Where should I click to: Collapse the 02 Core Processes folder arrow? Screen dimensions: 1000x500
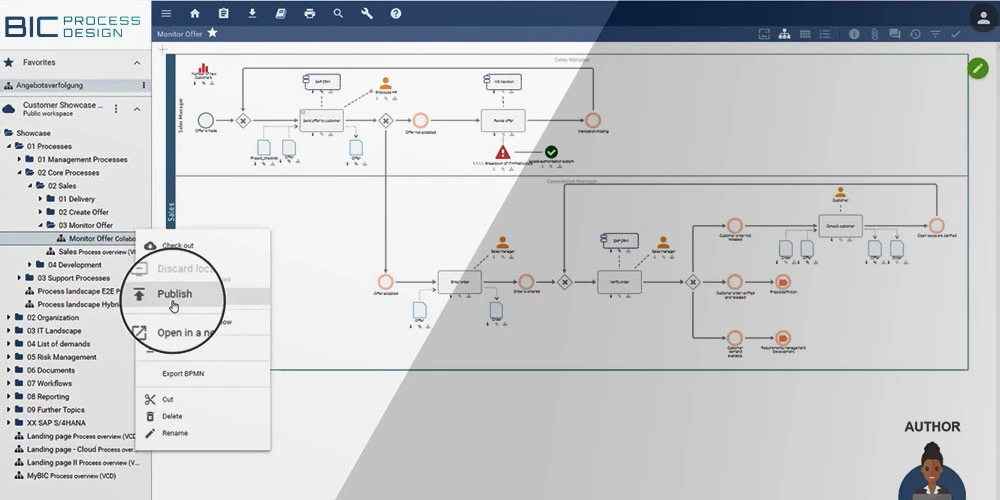(20, 173)
